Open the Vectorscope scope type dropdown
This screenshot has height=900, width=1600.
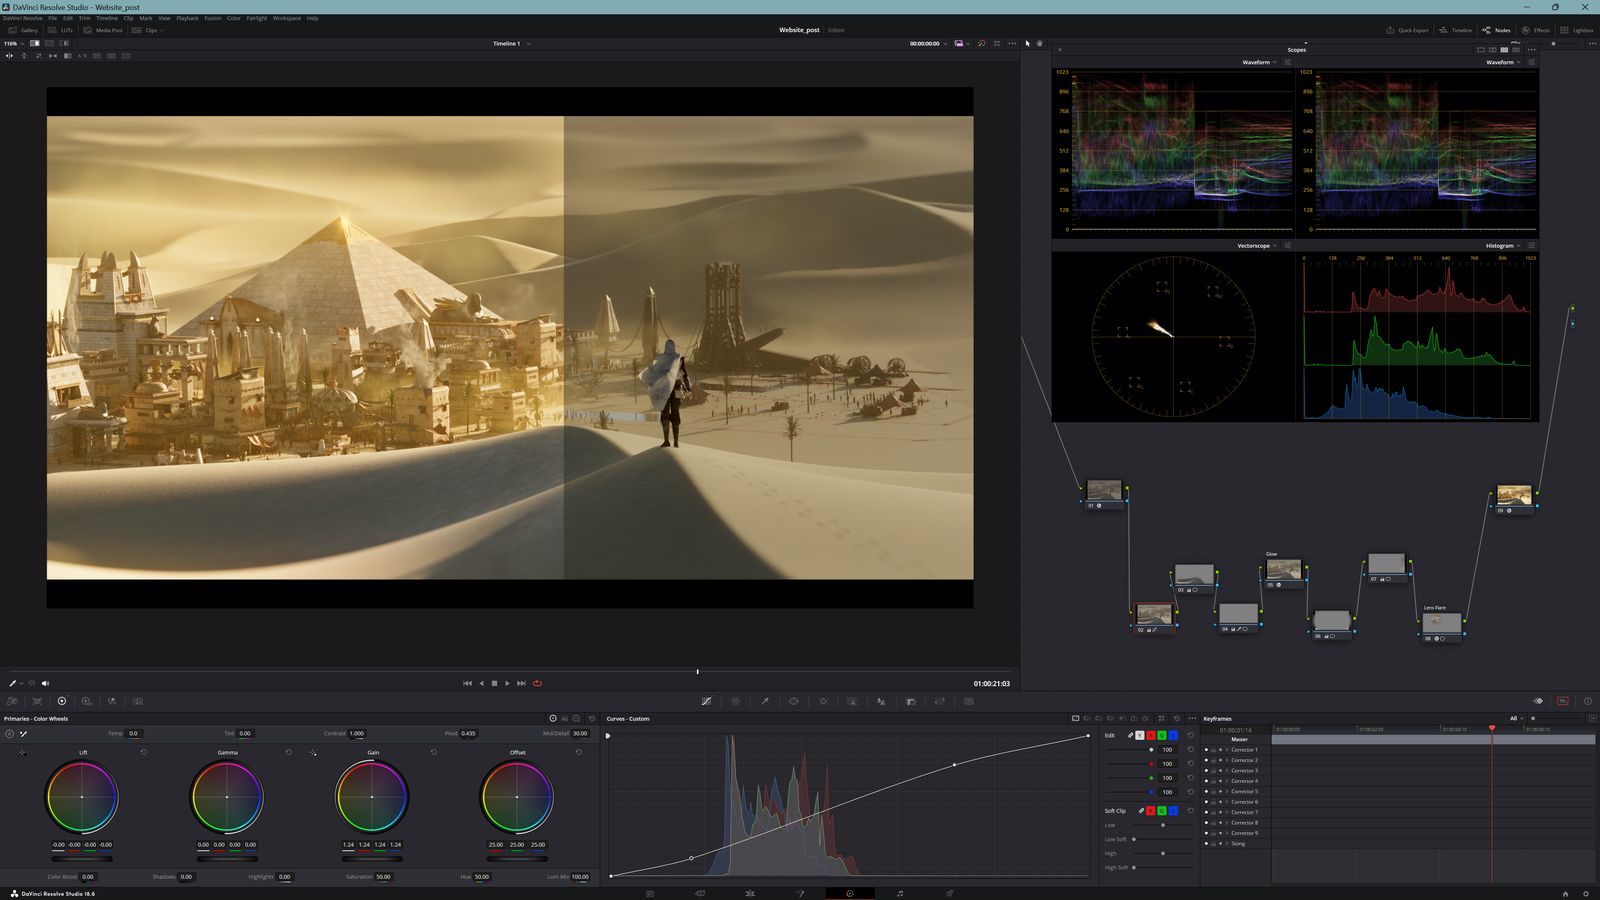coord(1257,245)
